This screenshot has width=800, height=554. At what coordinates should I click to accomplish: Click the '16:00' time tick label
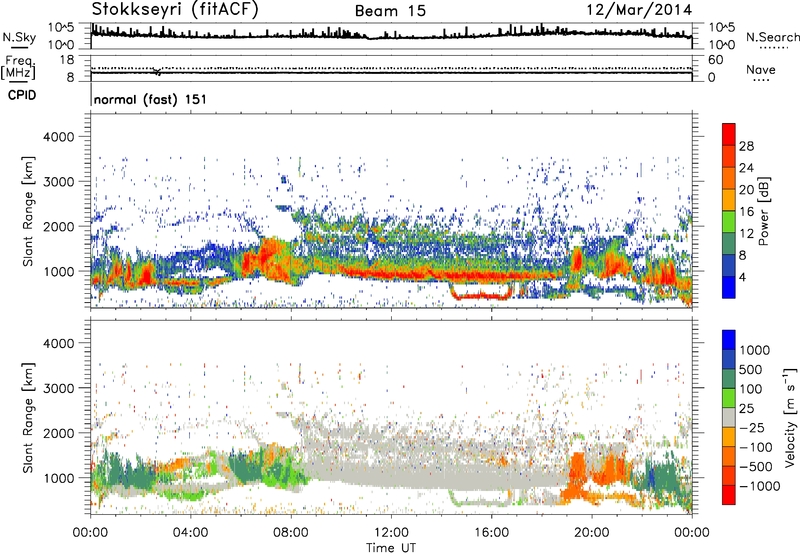[491, 533]
